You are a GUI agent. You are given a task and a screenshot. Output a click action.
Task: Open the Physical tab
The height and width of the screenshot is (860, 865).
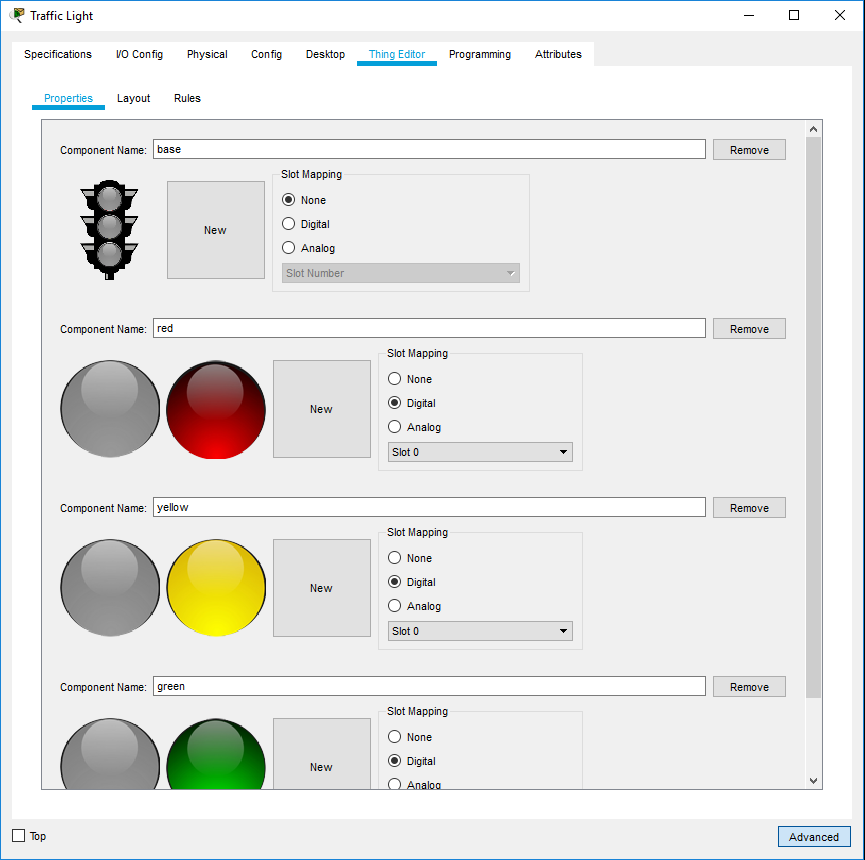207,54
